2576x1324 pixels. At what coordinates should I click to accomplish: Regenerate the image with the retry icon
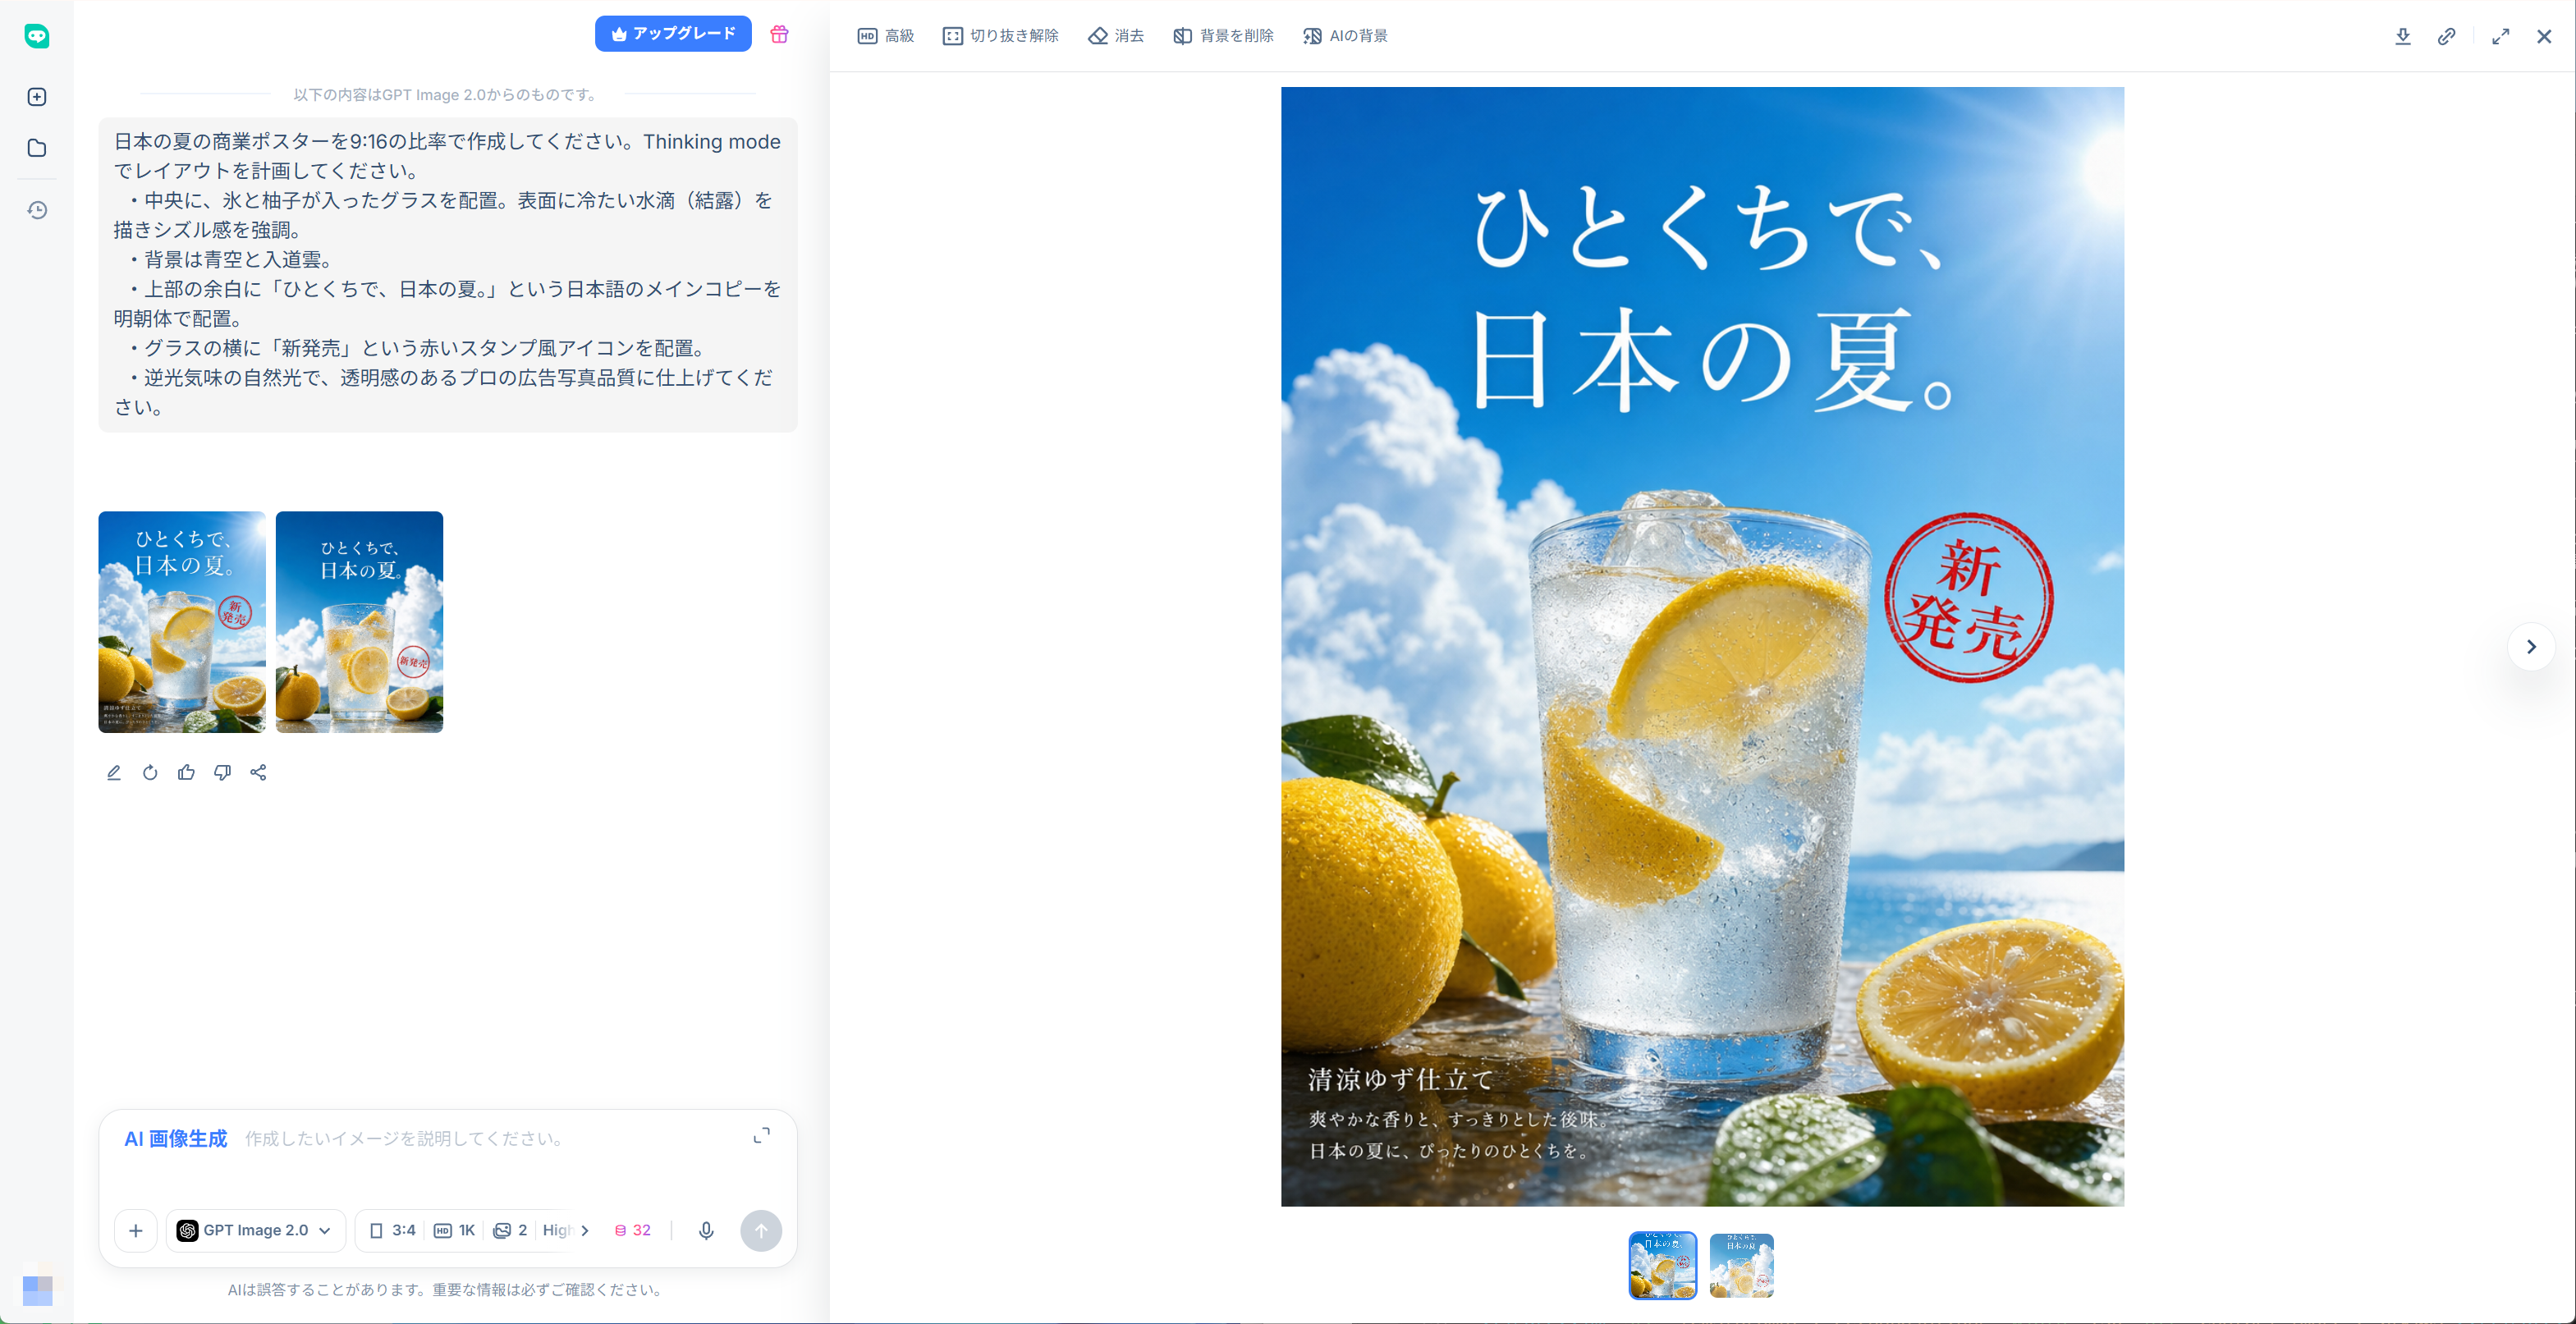[150, 772]
